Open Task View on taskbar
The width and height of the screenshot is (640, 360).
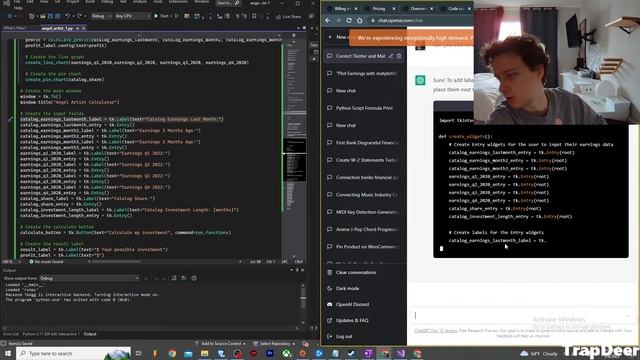tap(139, 353)
